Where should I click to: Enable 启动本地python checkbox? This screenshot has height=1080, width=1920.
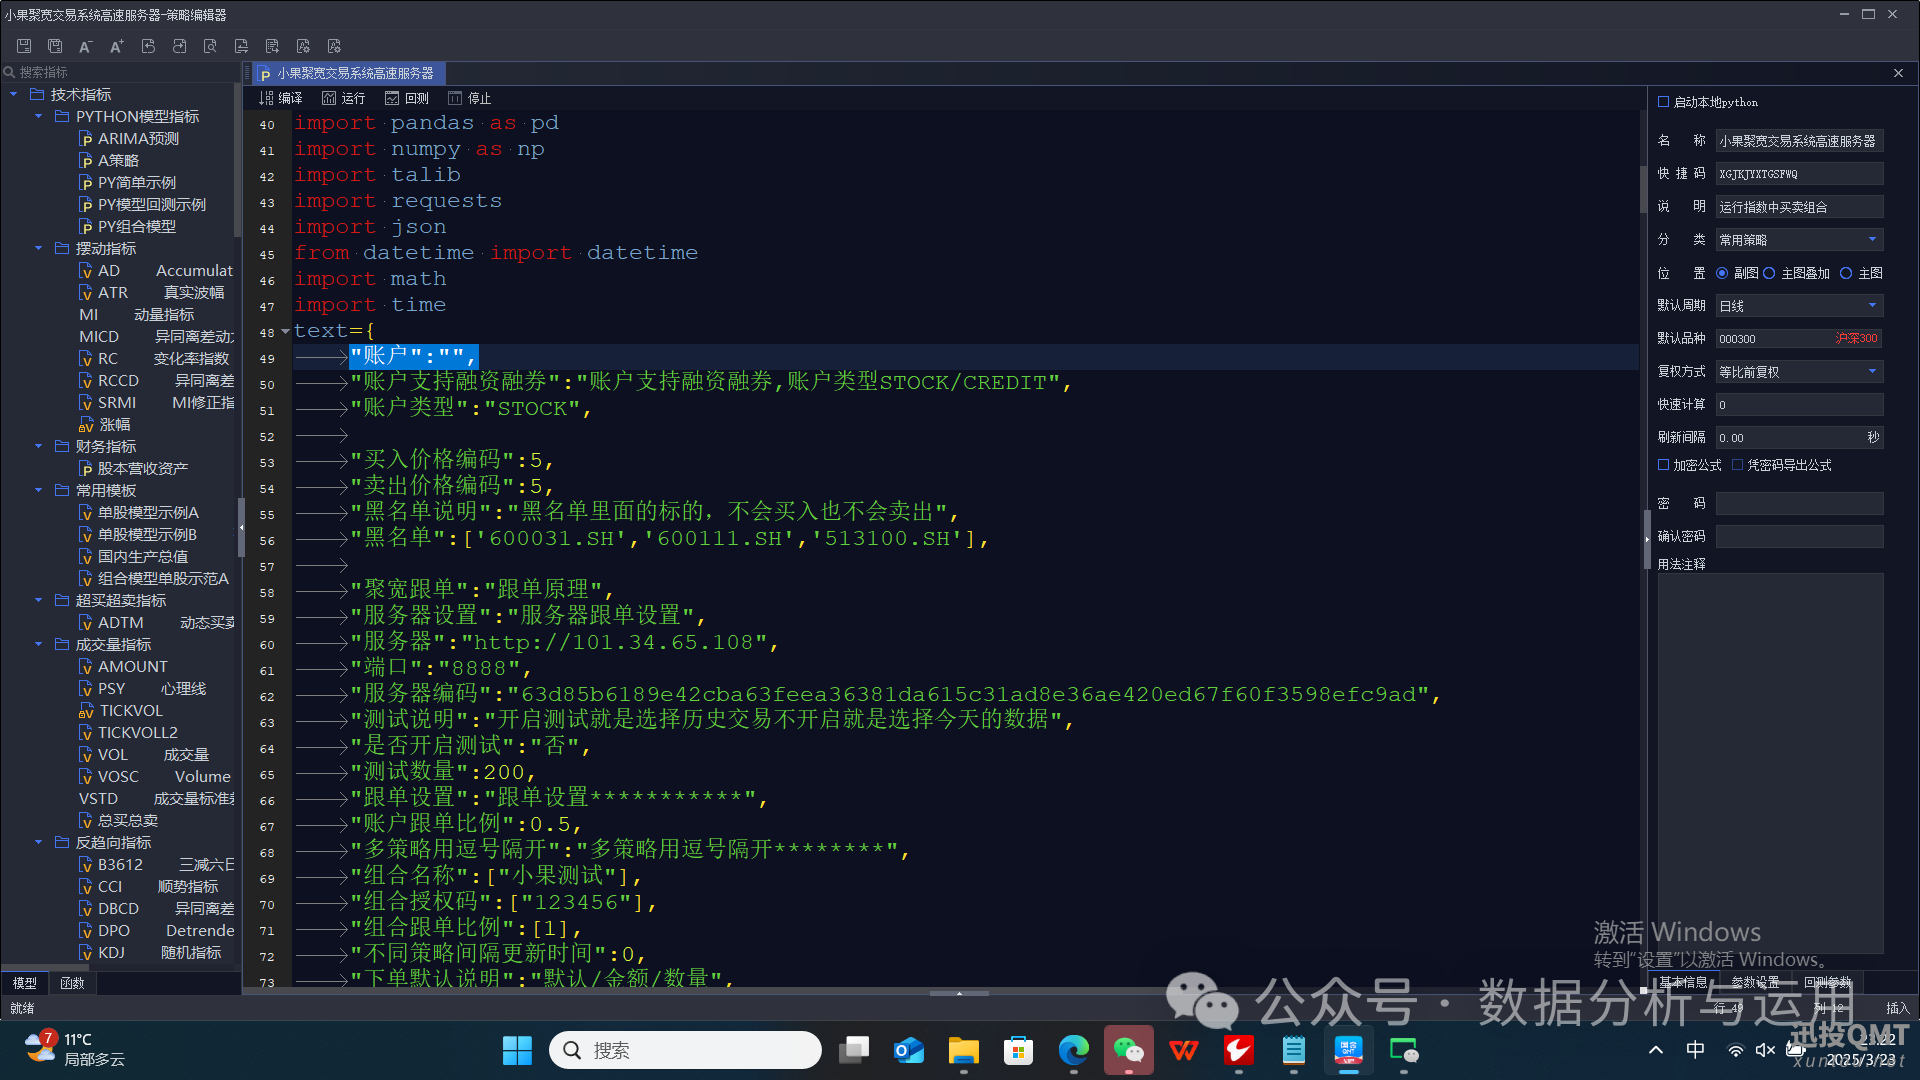tap(1664, 102)
